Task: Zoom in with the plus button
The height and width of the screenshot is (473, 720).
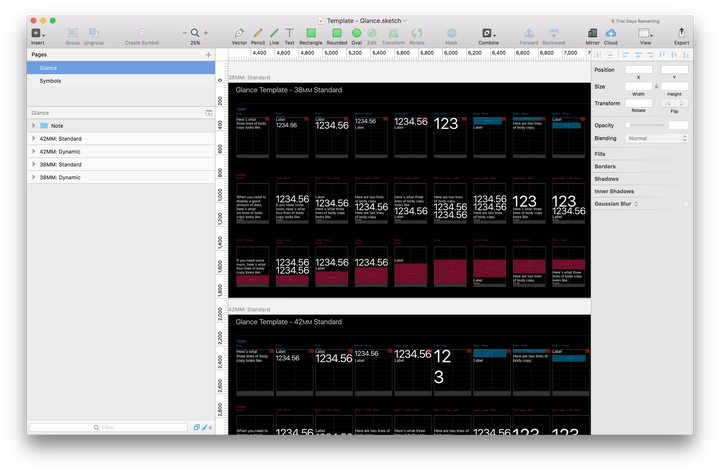Action: click(x=206, y=33)
